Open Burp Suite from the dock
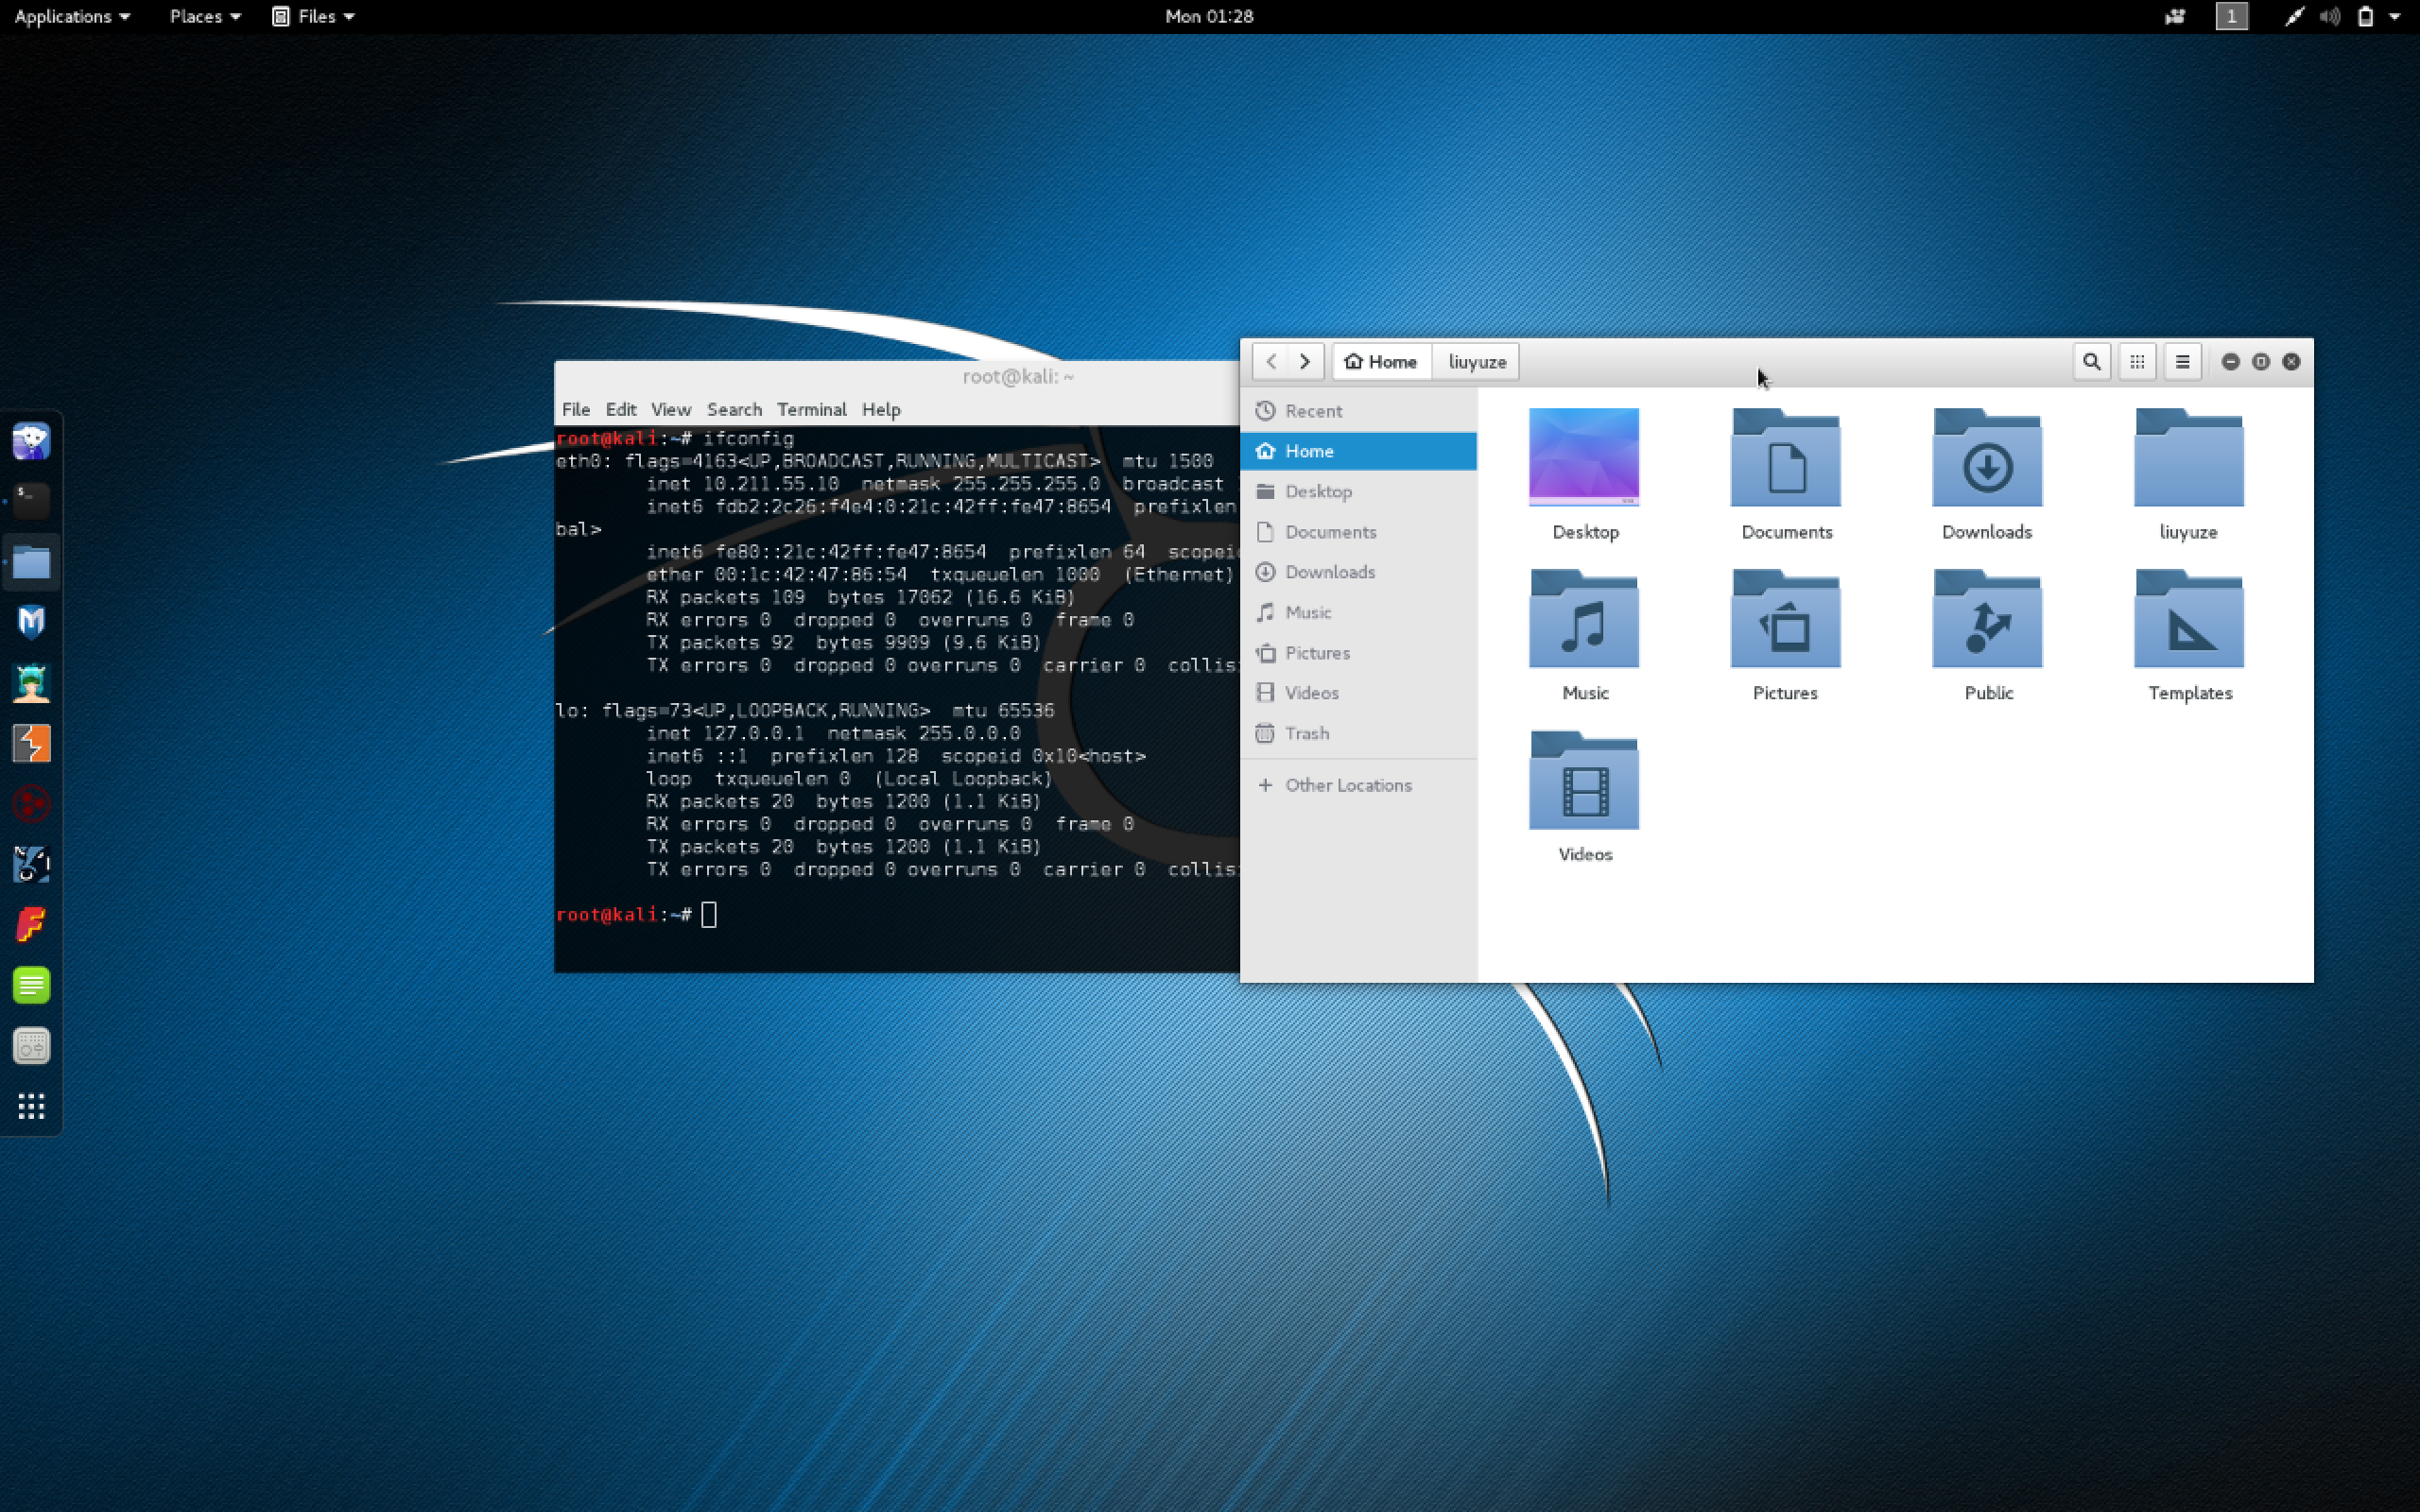This screenshot has width=2420, height=1512. 31,743
